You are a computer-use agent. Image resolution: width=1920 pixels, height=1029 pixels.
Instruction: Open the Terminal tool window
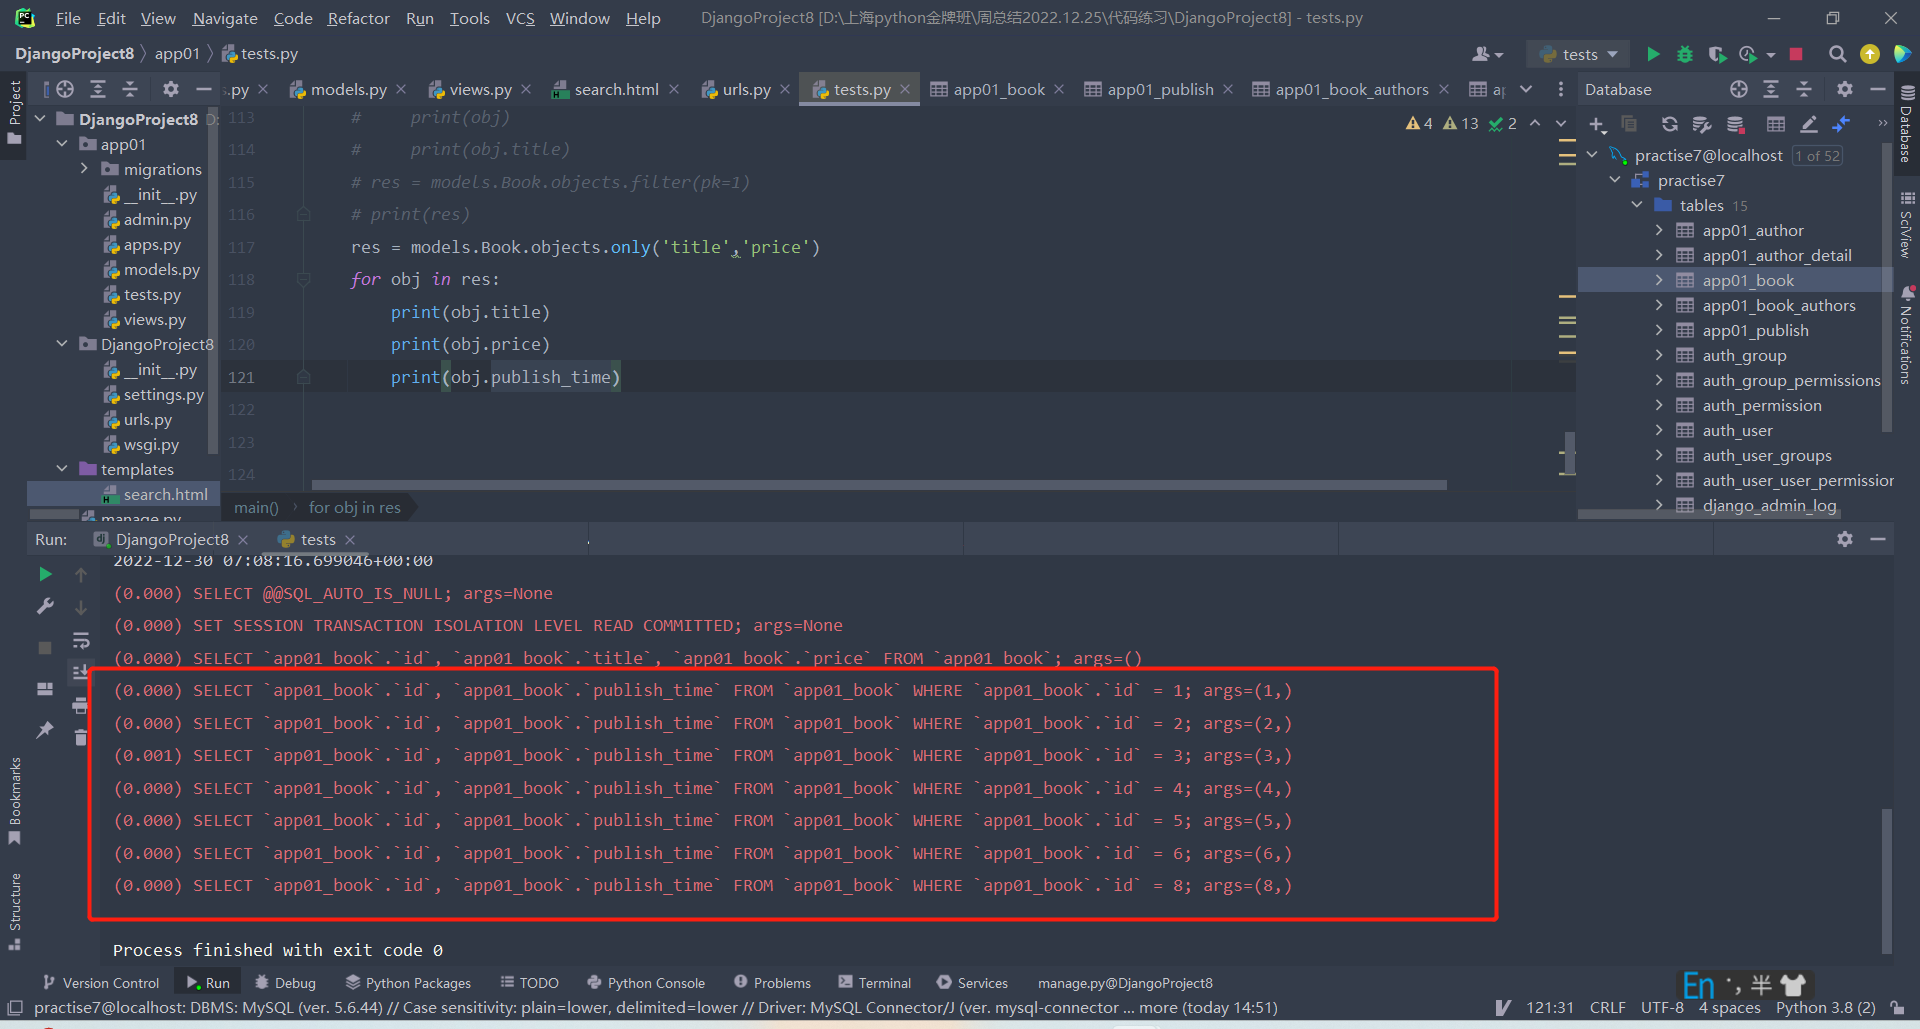point(874,983)
